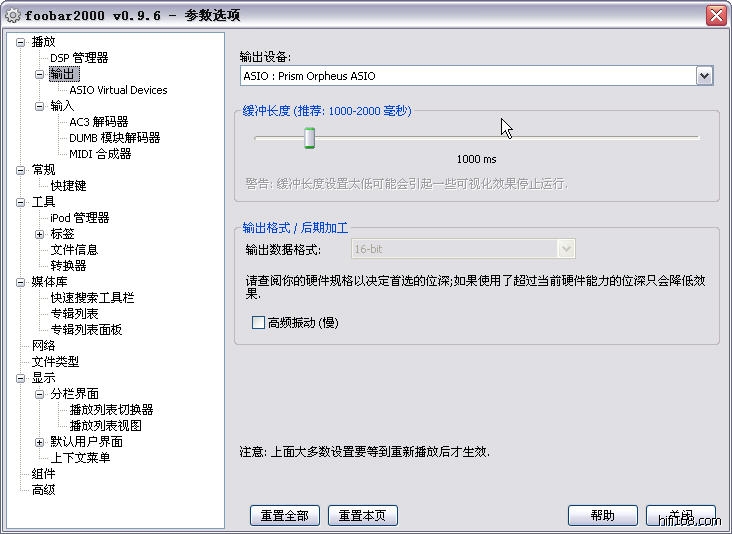The height and width of the screenshot is (534, 732).
Task: Select 转换器 in the tree
Action: (x=68, y=266)
